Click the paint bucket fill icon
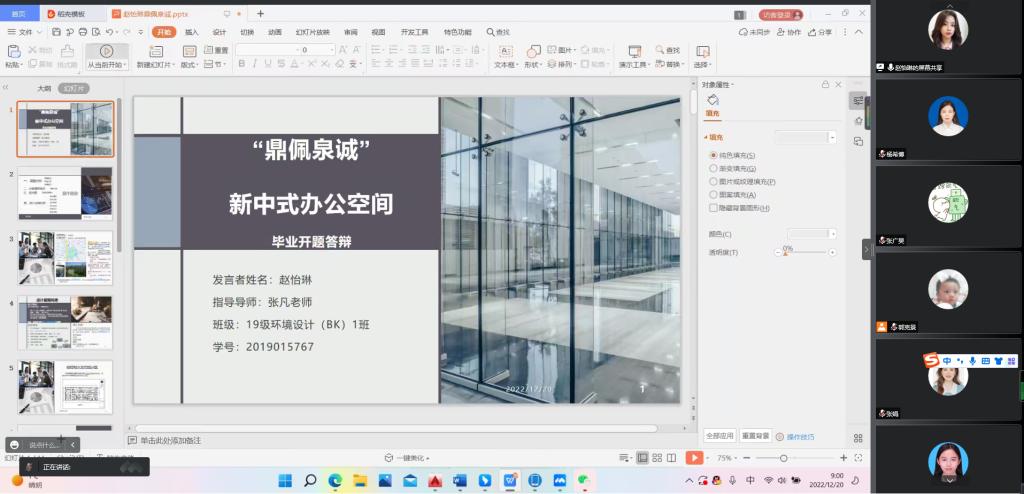The image size is (1024, 494). 712,100
